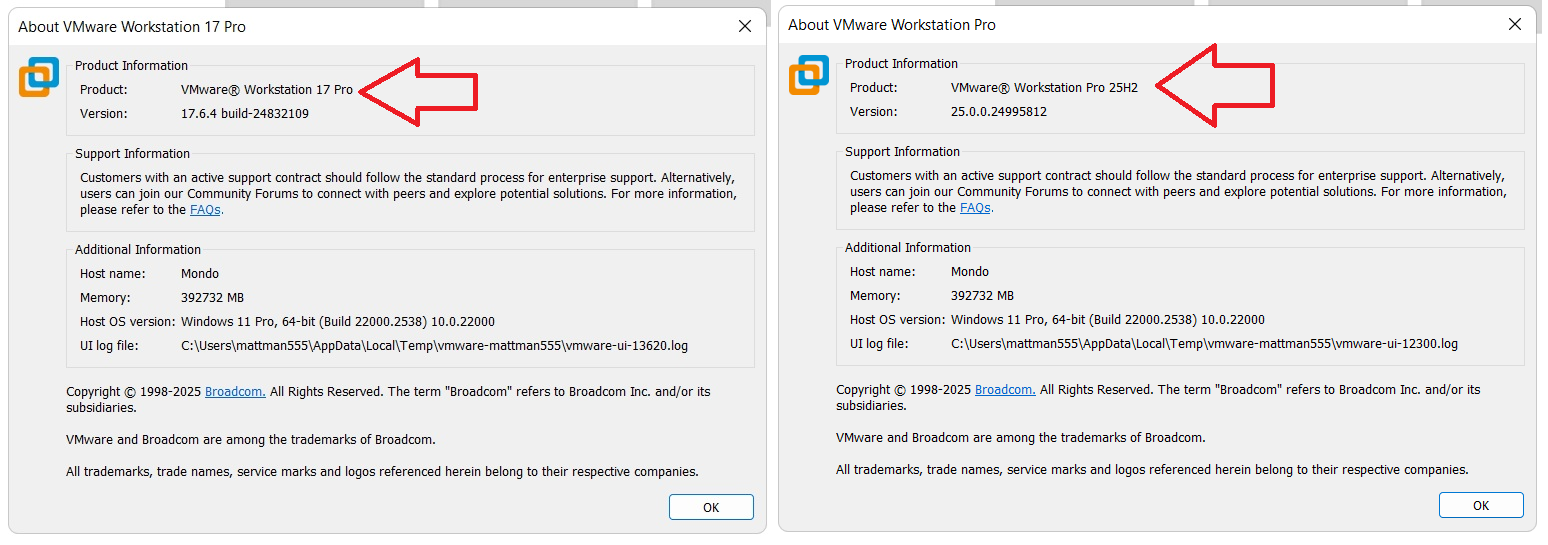Click the VMware logo in the Workstation 17 Pro dialog

39,78
